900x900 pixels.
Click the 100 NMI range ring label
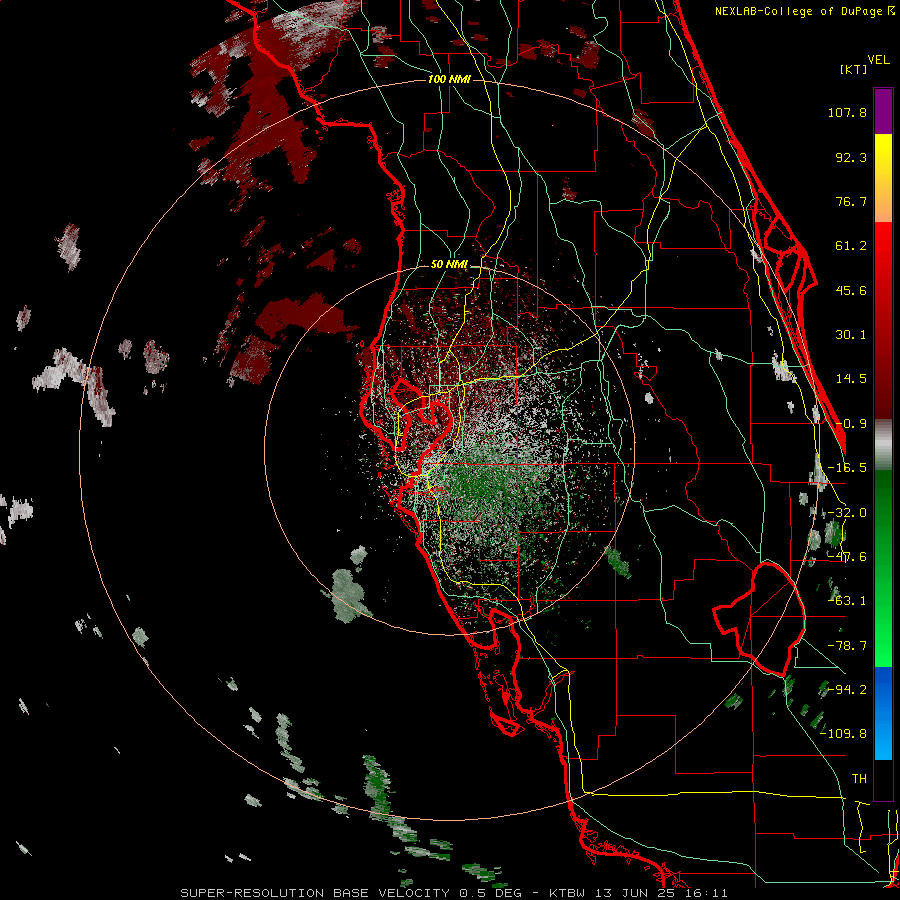(449, 79)
